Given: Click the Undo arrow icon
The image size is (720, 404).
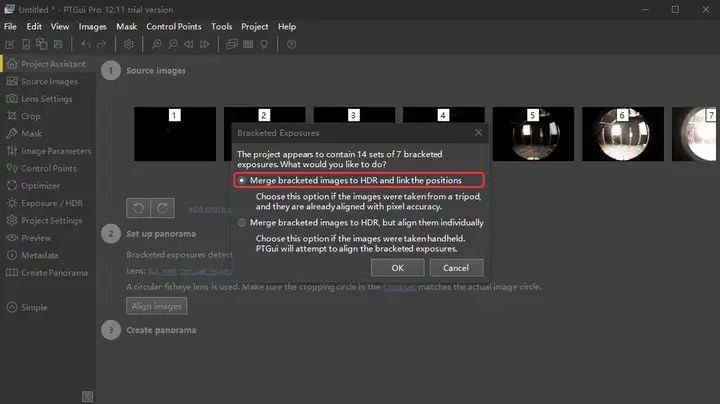Looking at the screenshot, I should coord(85,45).
